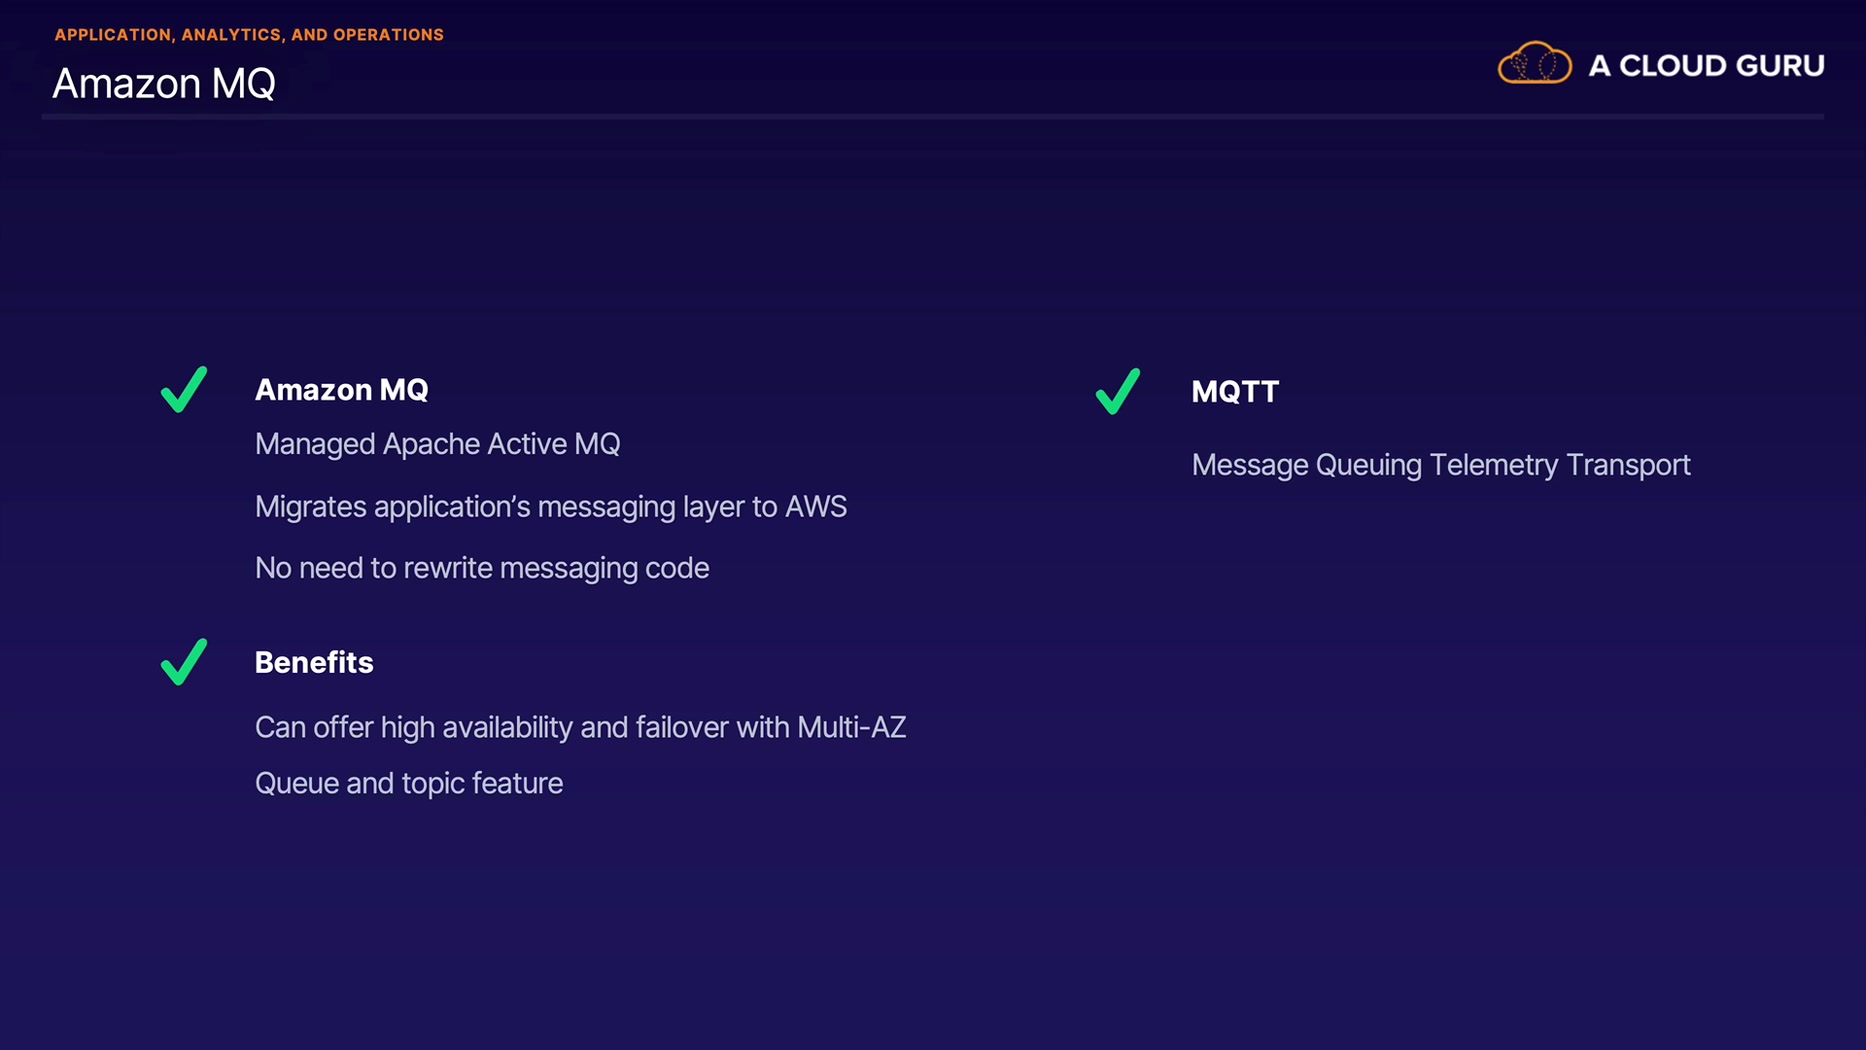Click the green checkmark beside MQTT
1866x1050 pixels.
point(1118,391)
